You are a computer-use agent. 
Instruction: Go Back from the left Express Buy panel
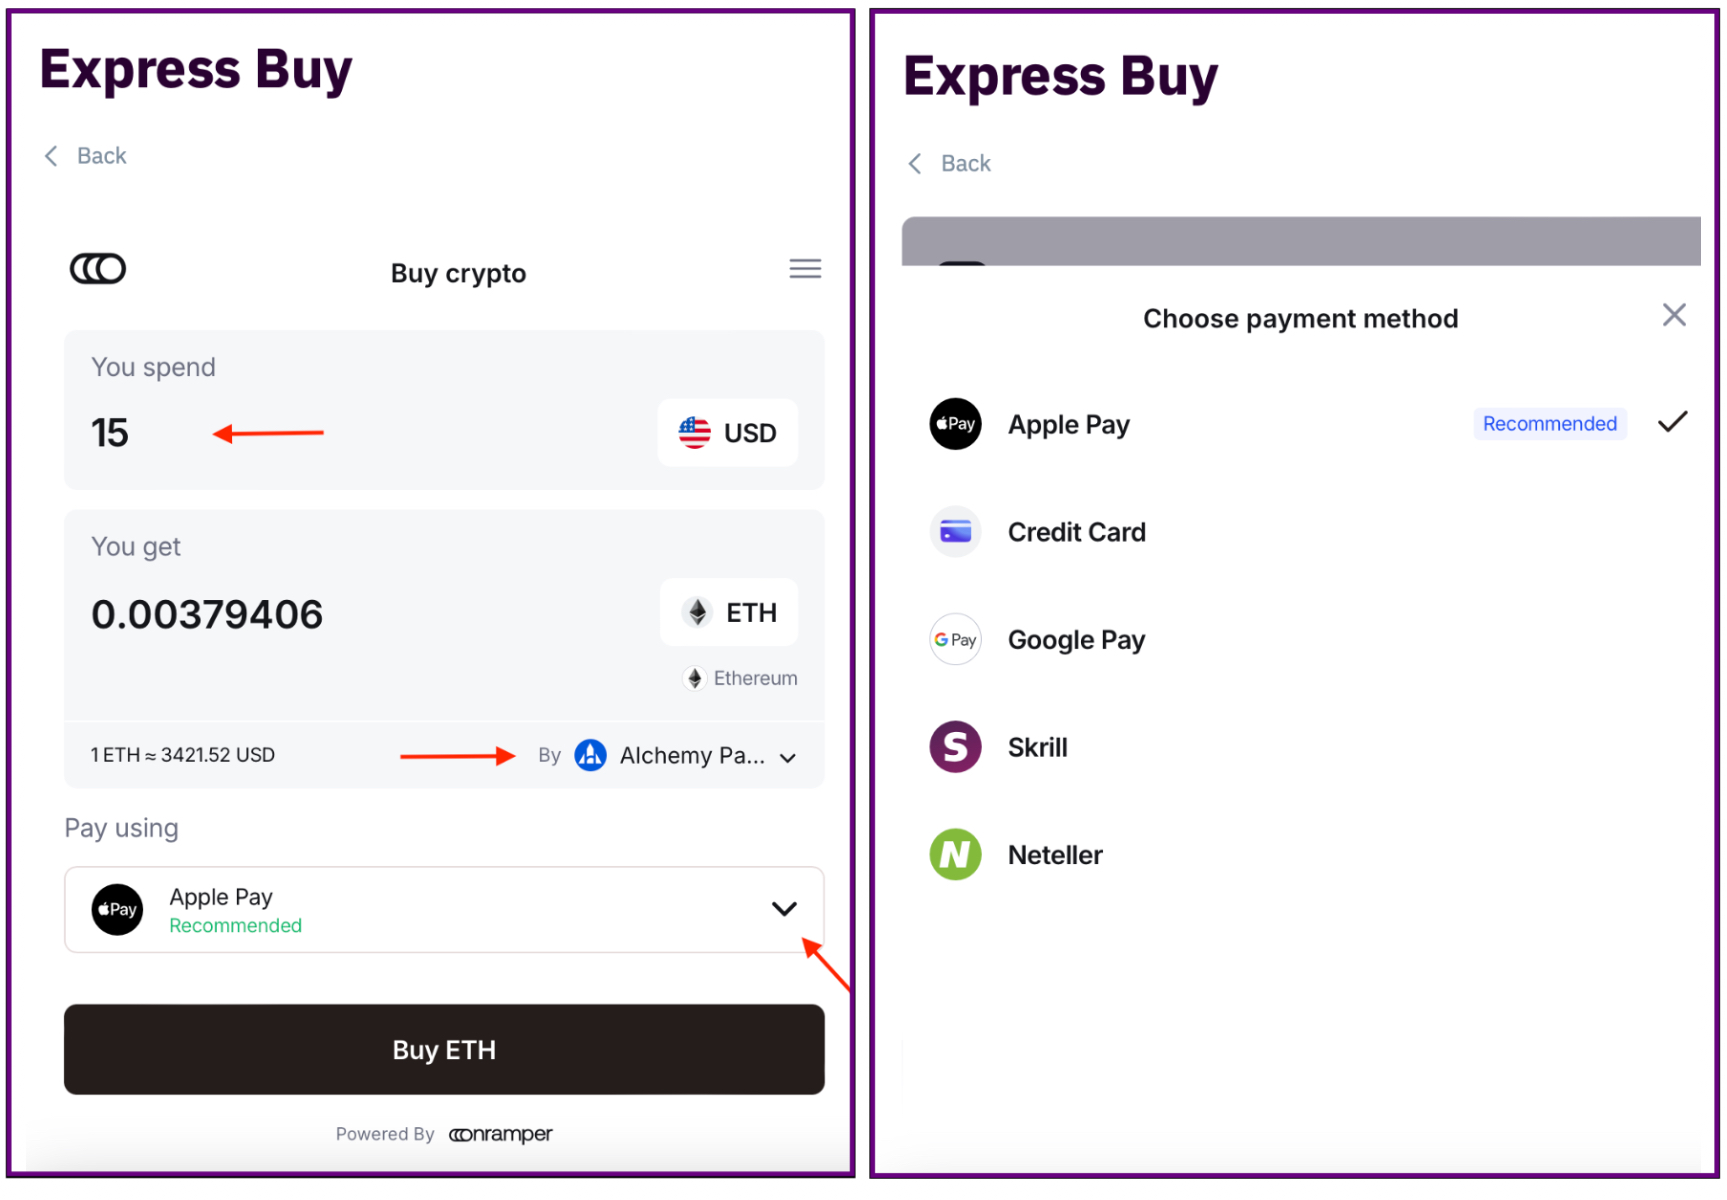tap(87, 156)
